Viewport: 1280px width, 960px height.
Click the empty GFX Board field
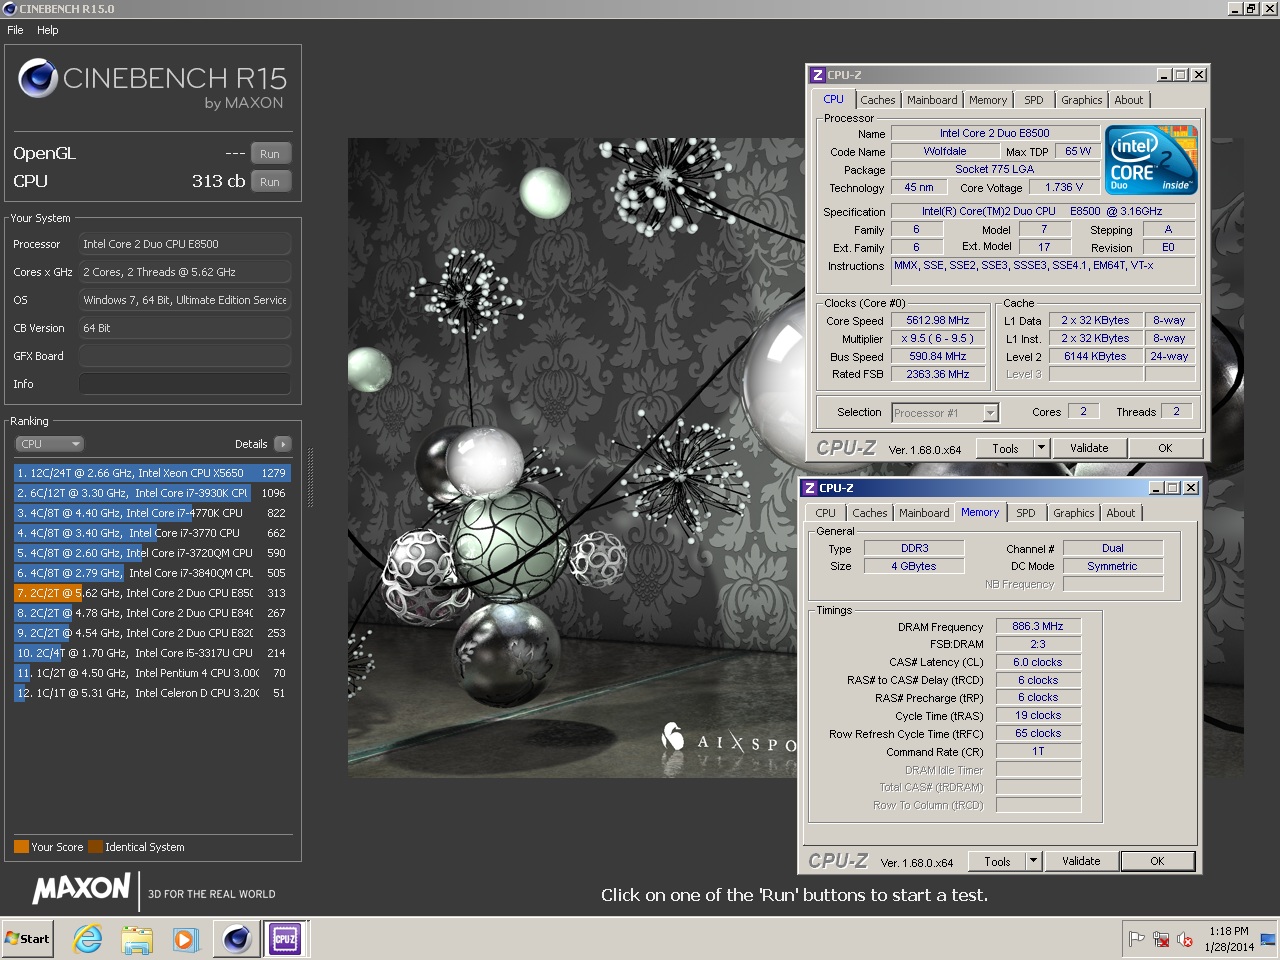pyautogui.click(x=185, y=356)
